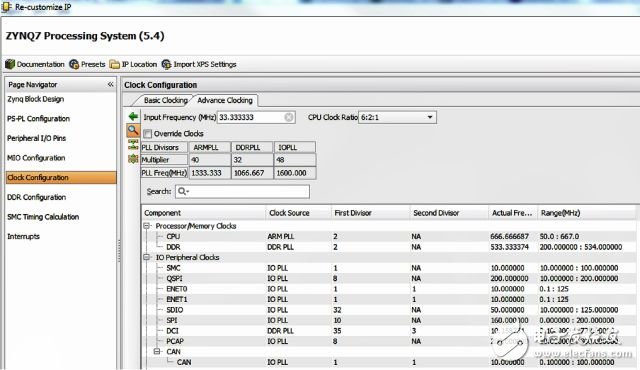Select the SMC clock row

[389, 268]
